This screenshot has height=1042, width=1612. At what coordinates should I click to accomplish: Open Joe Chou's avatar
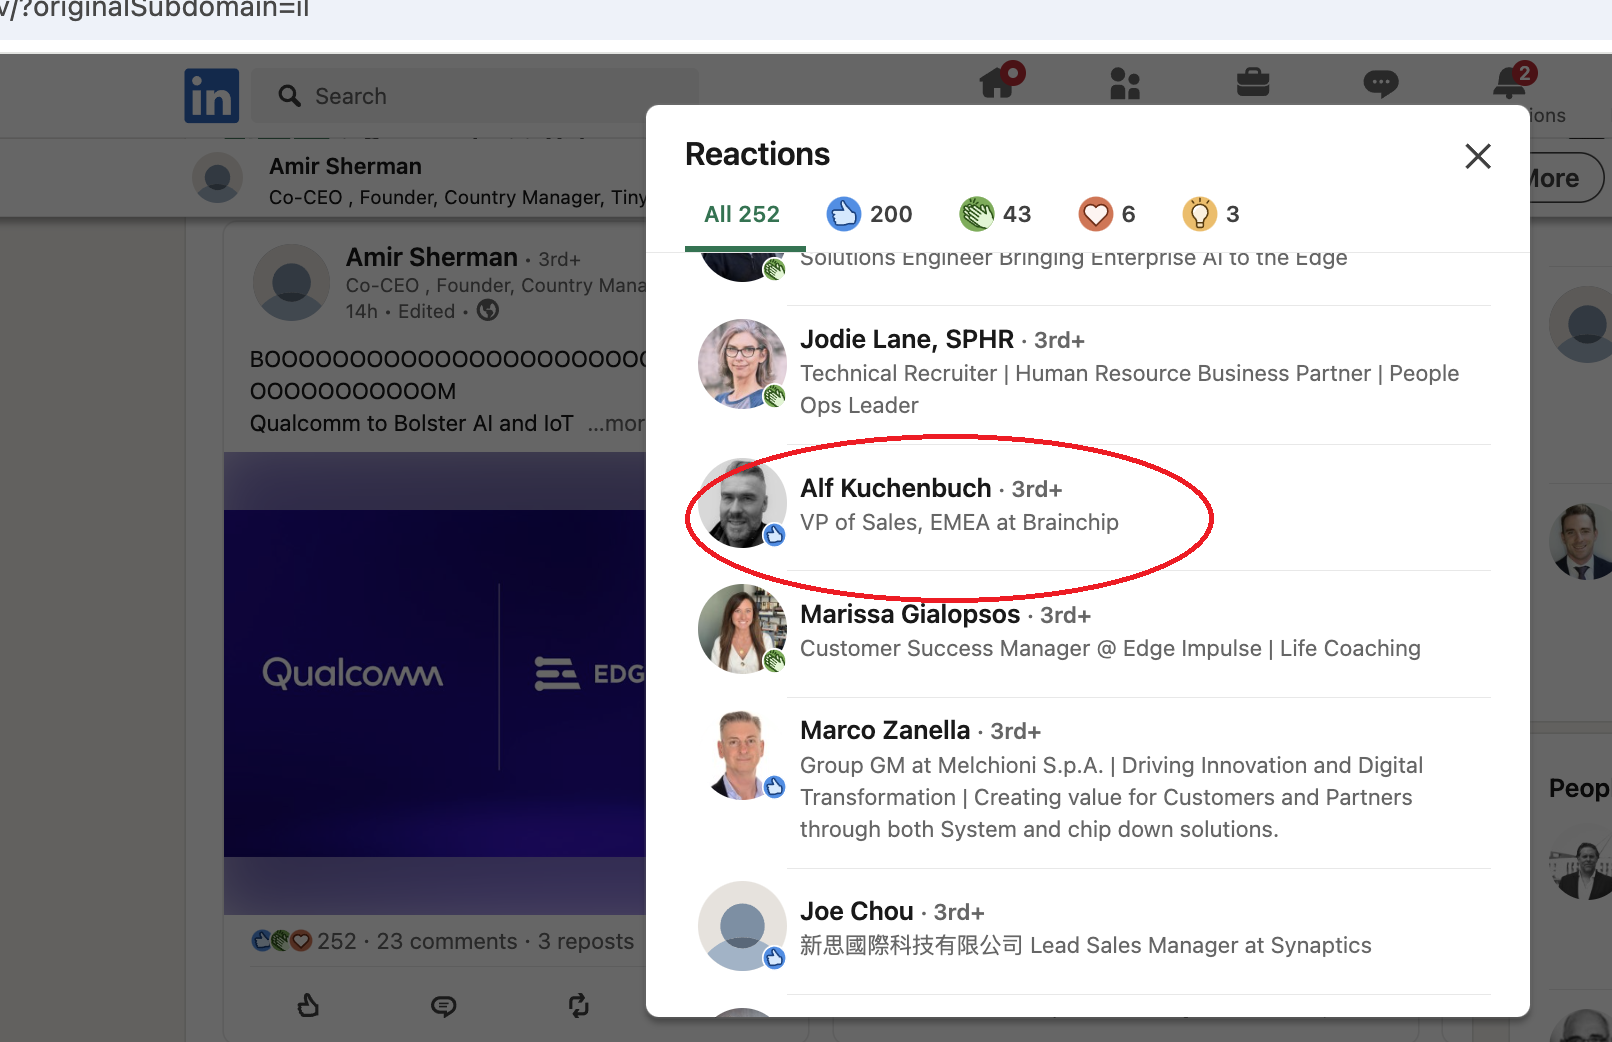742,926
